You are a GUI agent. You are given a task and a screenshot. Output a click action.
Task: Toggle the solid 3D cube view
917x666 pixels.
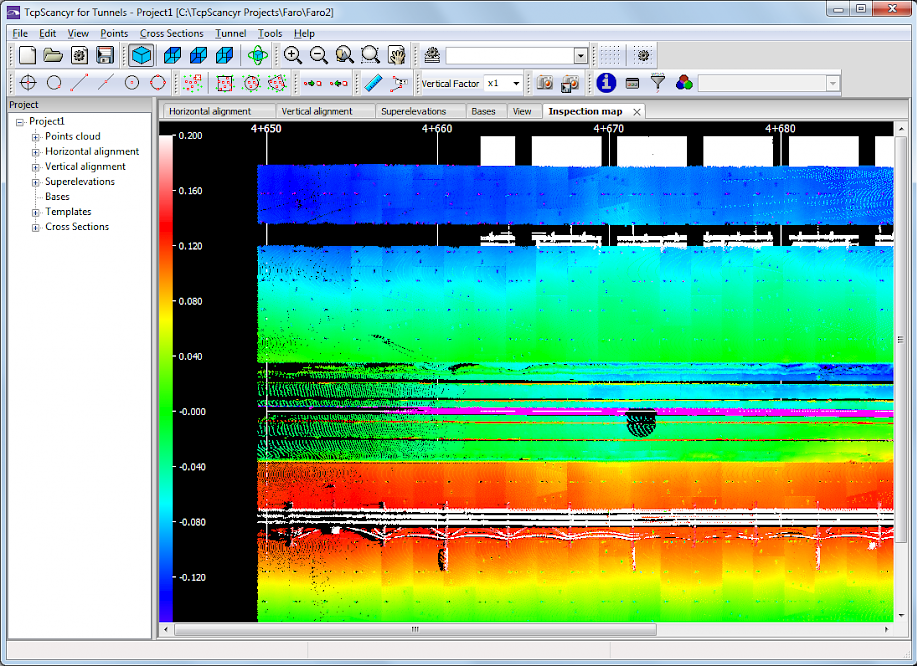coord(142,55)
